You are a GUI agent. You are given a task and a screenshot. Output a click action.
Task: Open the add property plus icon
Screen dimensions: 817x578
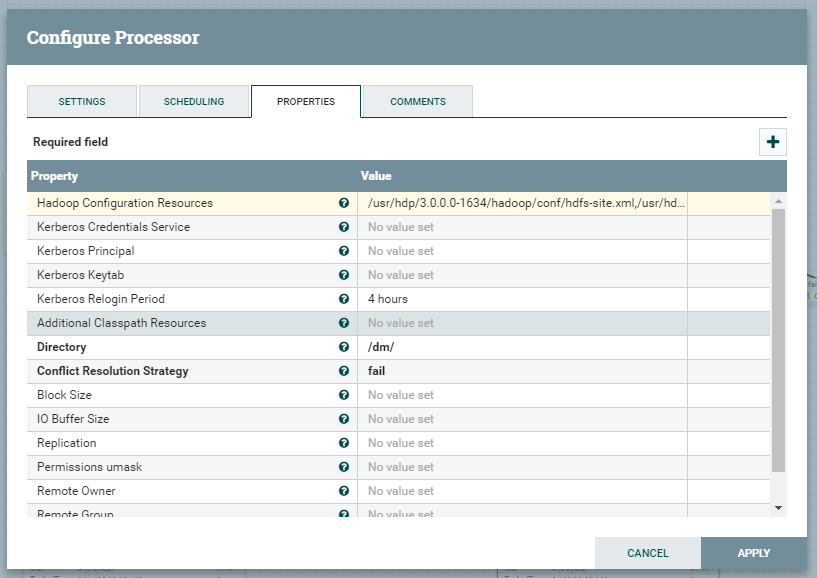[771, 142]
